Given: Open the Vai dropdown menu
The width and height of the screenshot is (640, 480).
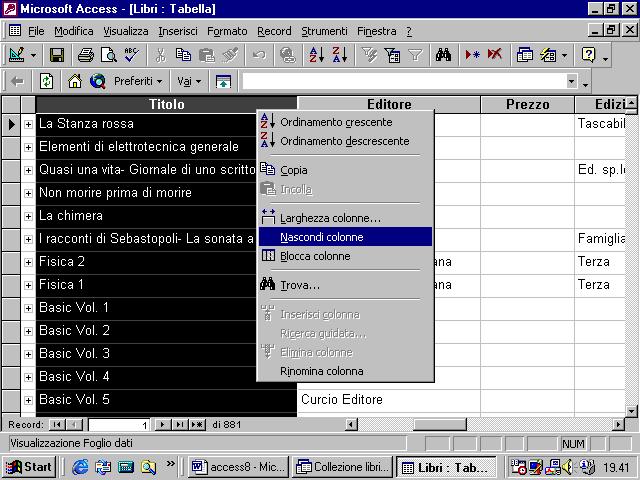Looking at the screenshot, I should pyautogui.click(x=189, y=82).
